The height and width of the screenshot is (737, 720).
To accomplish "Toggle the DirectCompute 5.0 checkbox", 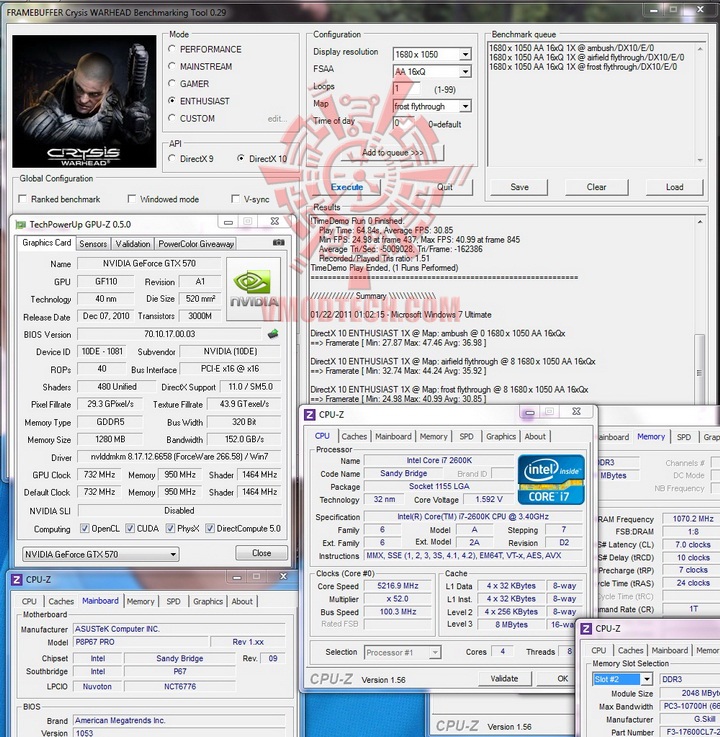I will click(210, 528).
